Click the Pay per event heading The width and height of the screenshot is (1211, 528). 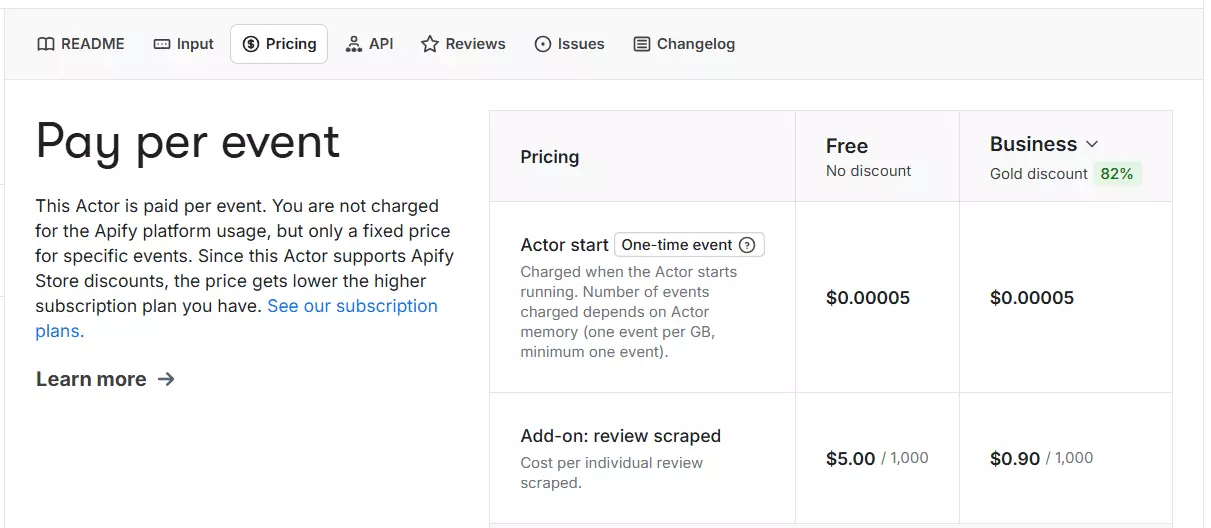tap(188, 142)
